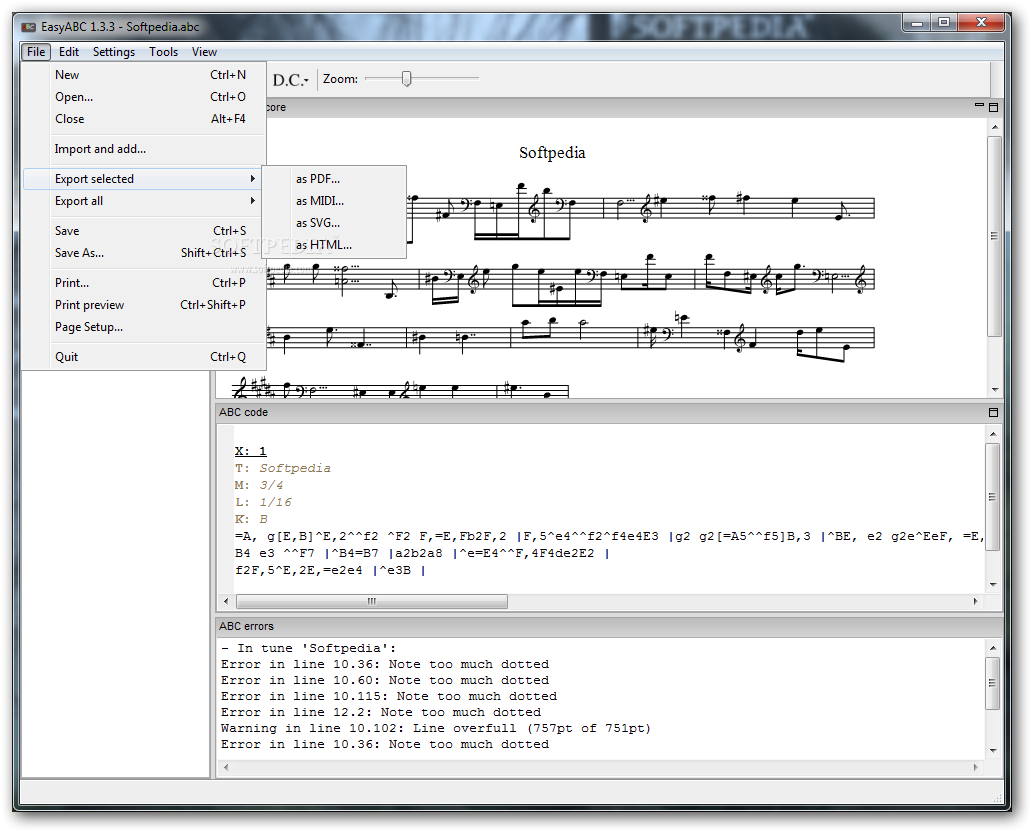1032x832 pixels.
Task: Click the 'L: 1/16' code line
Action: point(263,502)
